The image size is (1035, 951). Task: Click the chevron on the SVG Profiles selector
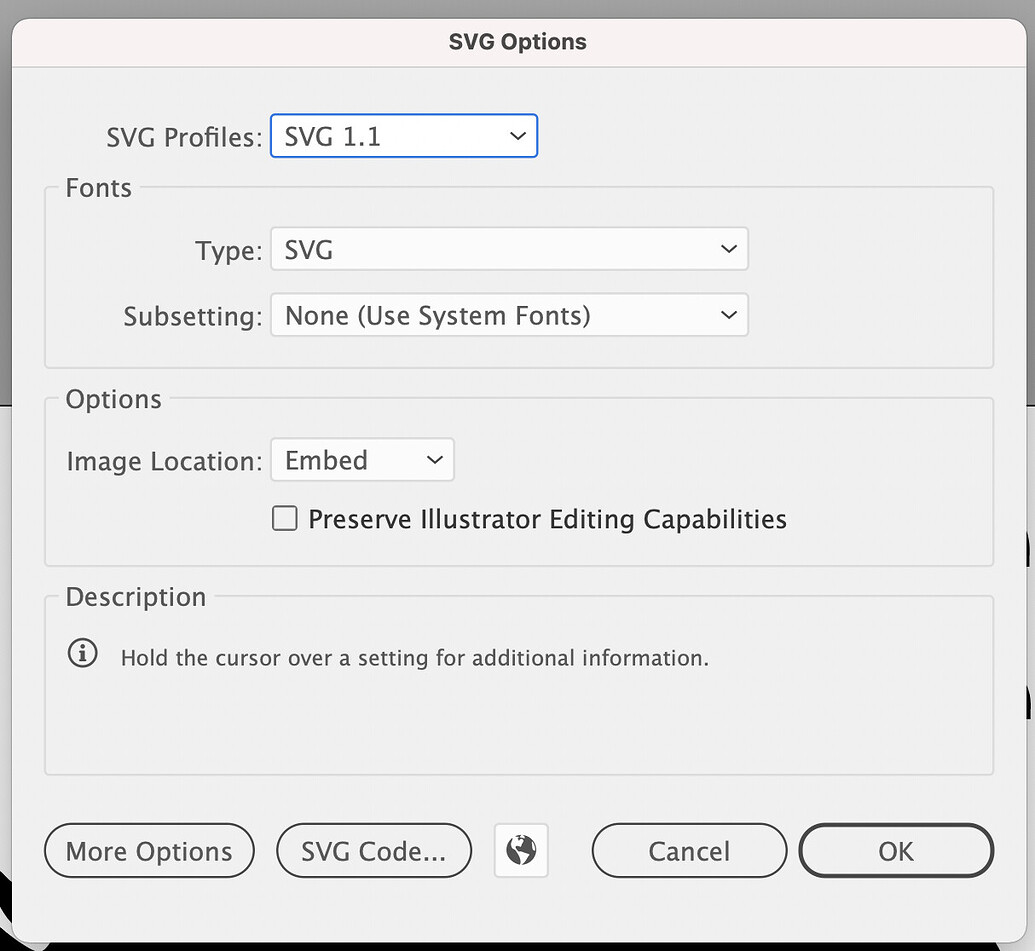tap(517, 136)
